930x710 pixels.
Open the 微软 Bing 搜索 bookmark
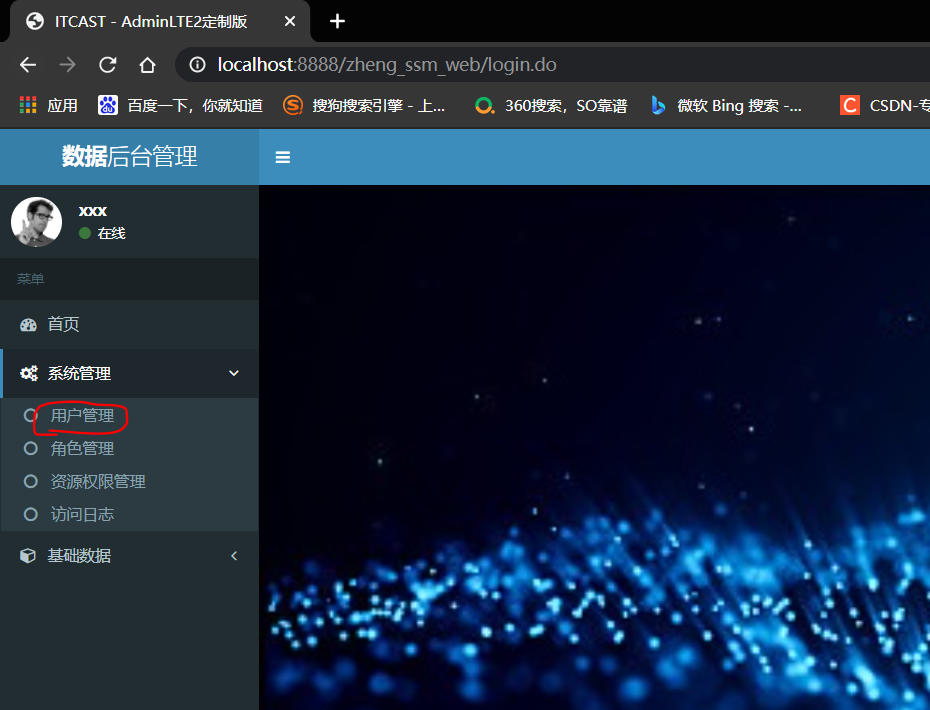727,106
